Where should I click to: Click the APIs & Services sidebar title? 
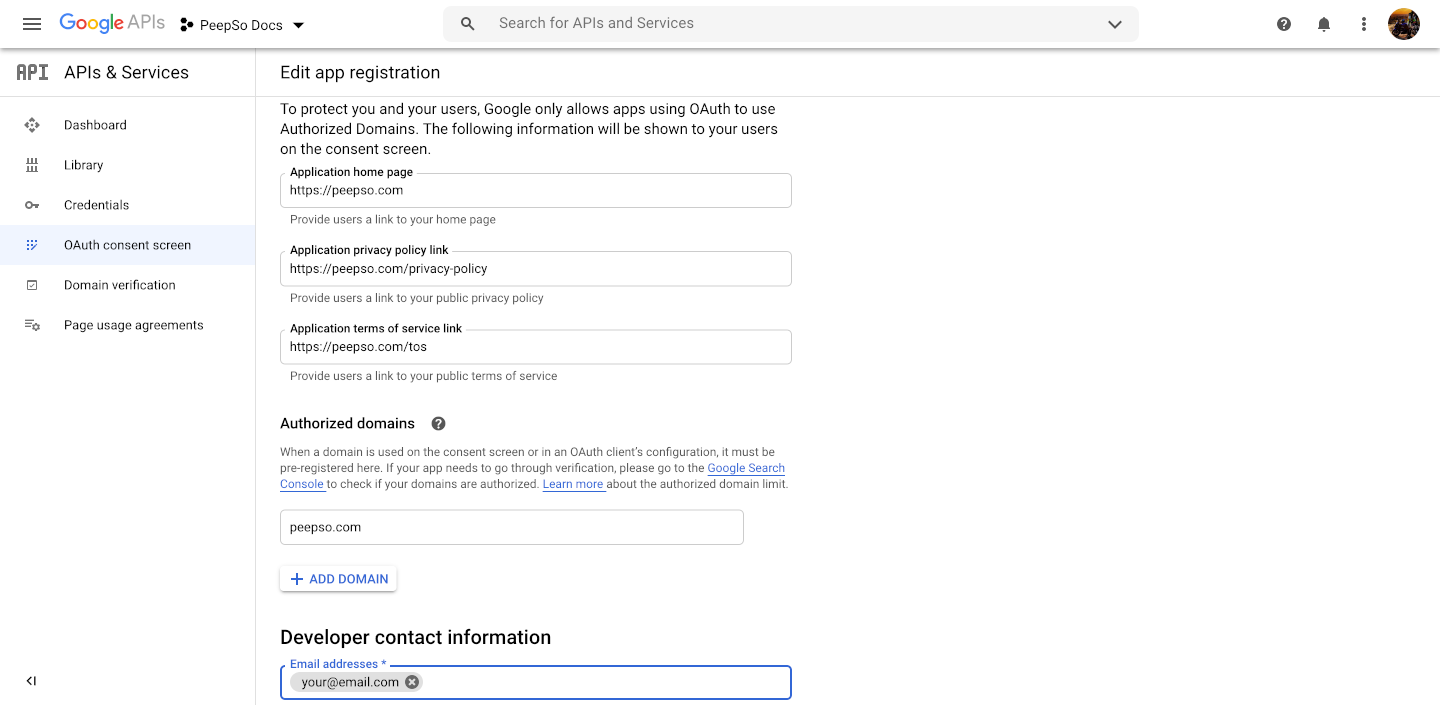tap(126, 72)
